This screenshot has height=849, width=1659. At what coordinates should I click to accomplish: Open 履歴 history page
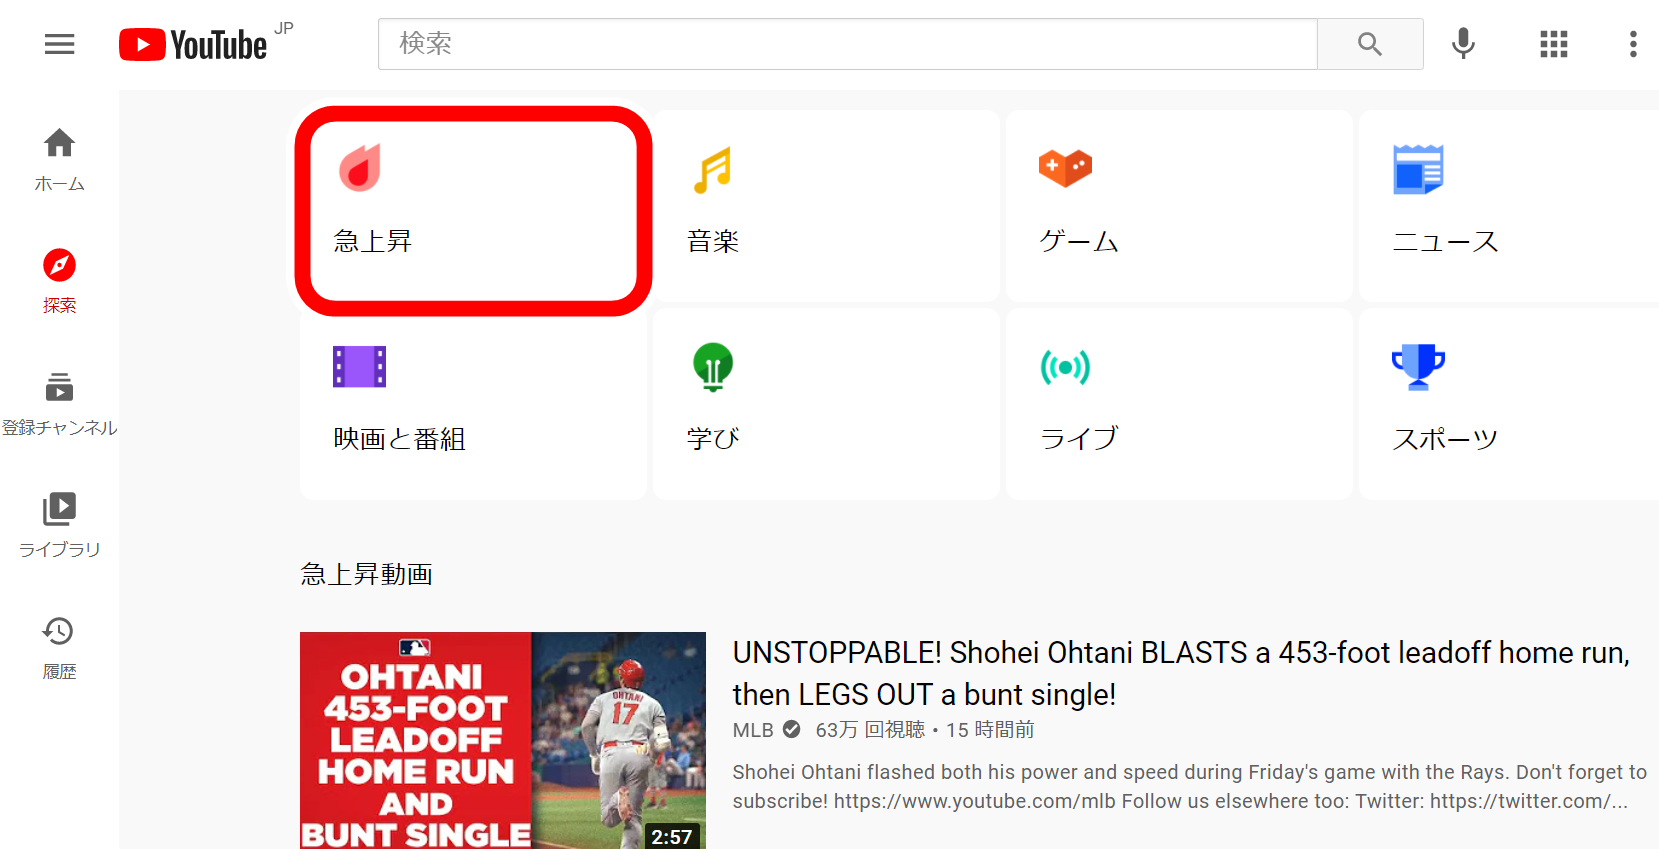60,648
